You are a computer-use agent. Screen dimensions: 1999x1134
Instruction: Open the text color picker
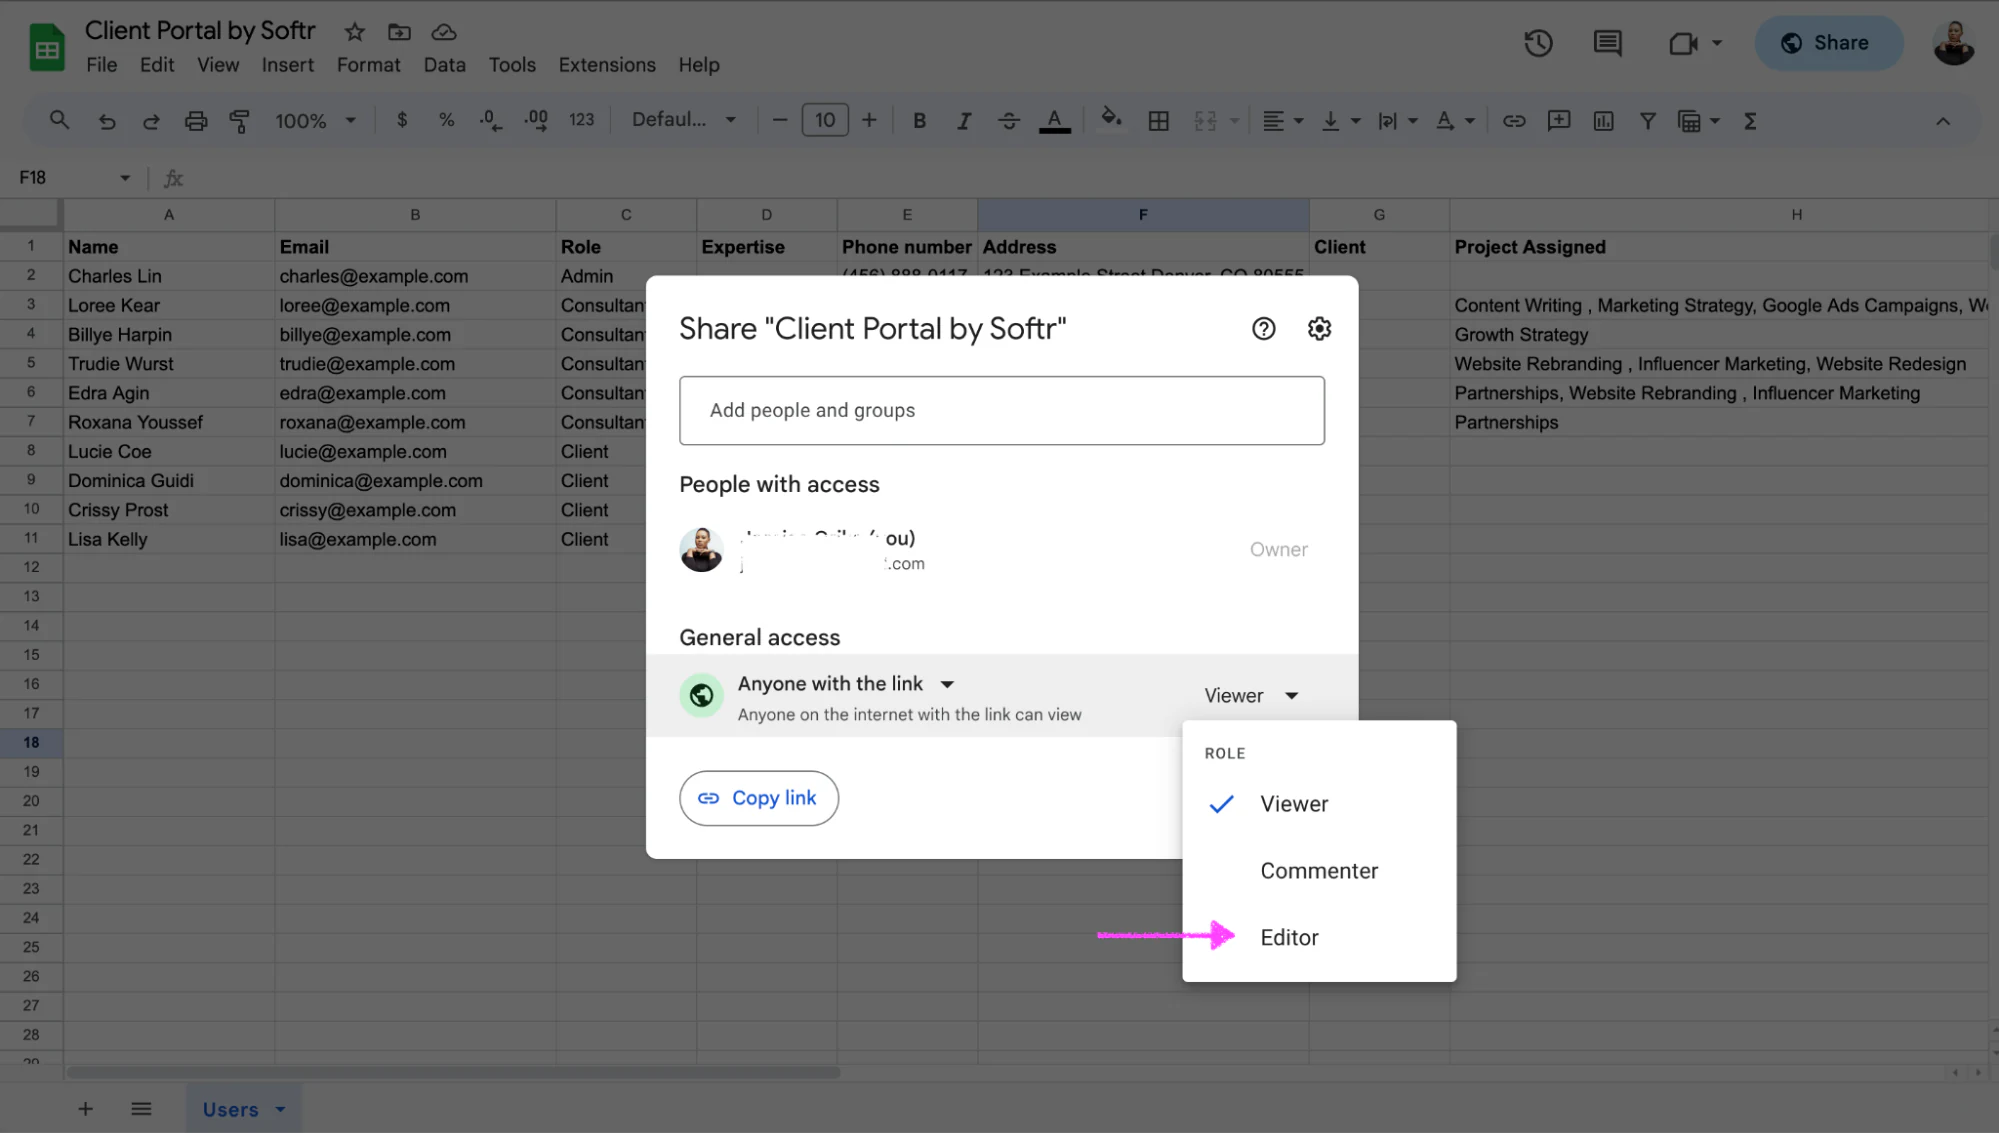1054,121
